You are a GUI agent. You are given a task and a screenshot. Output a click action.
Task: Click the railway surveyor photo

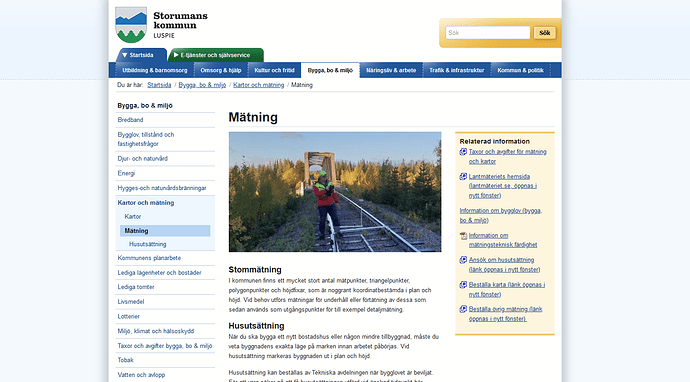pos(335,192)
